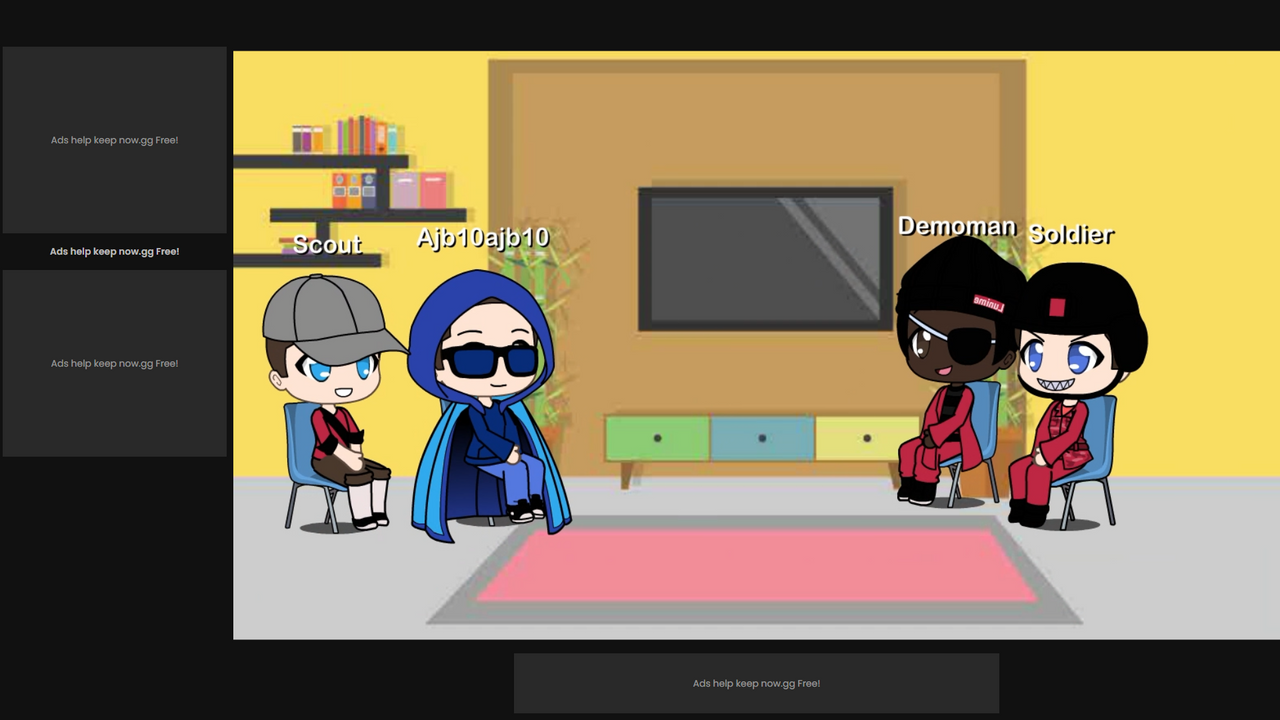Click the pink rug on the floor
The image size is (1280, 720).
[757, 566]
